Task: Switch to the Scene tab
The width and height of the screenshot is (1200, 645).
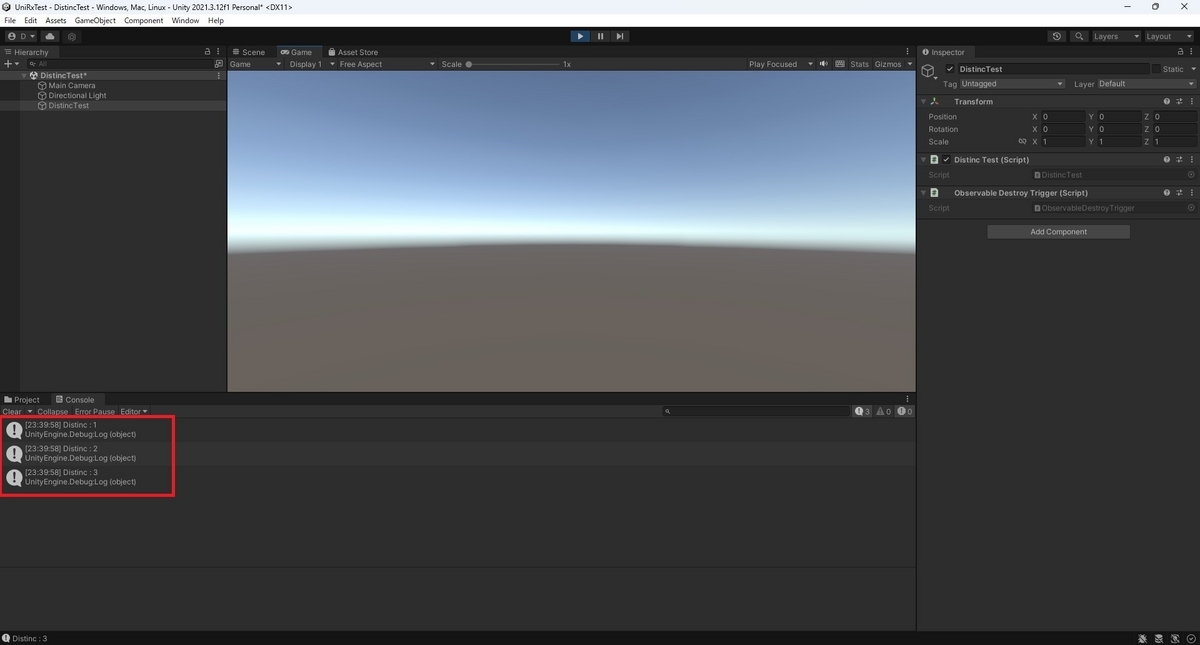Action: click(x=249, y=52)
